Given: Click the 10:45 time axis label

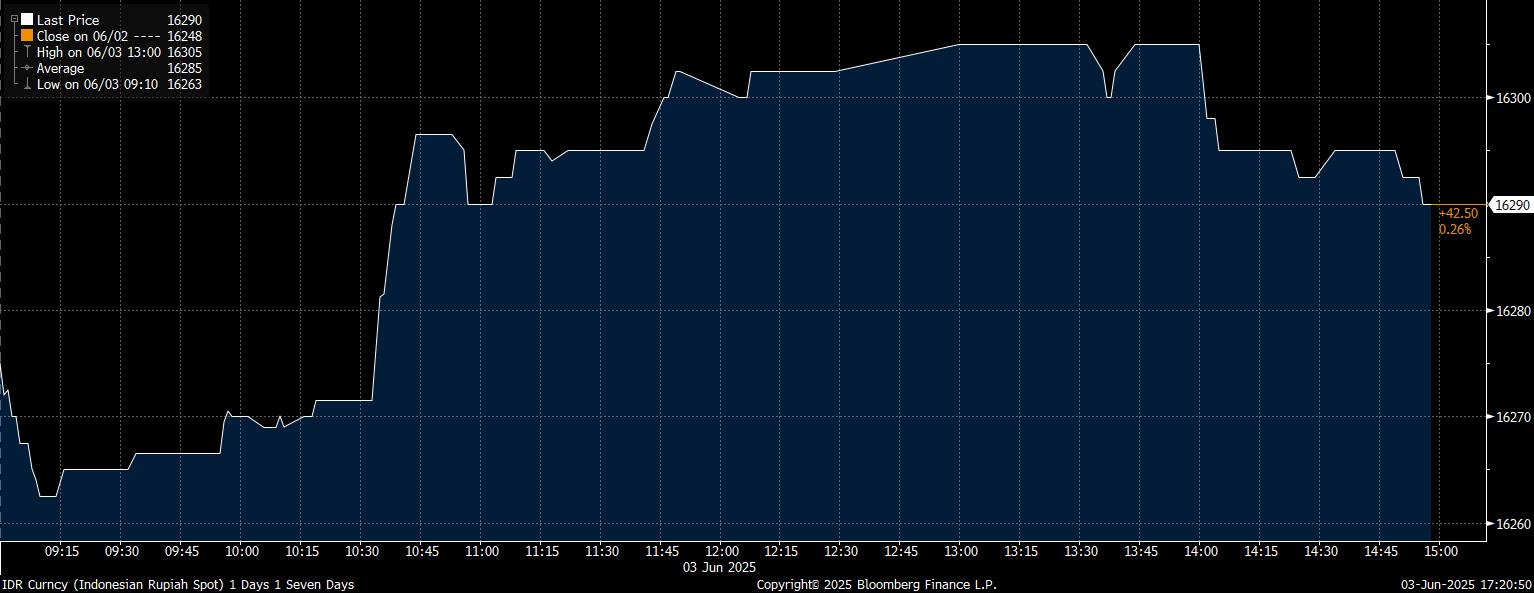Looking at the screenshot, I should [422, 551].
